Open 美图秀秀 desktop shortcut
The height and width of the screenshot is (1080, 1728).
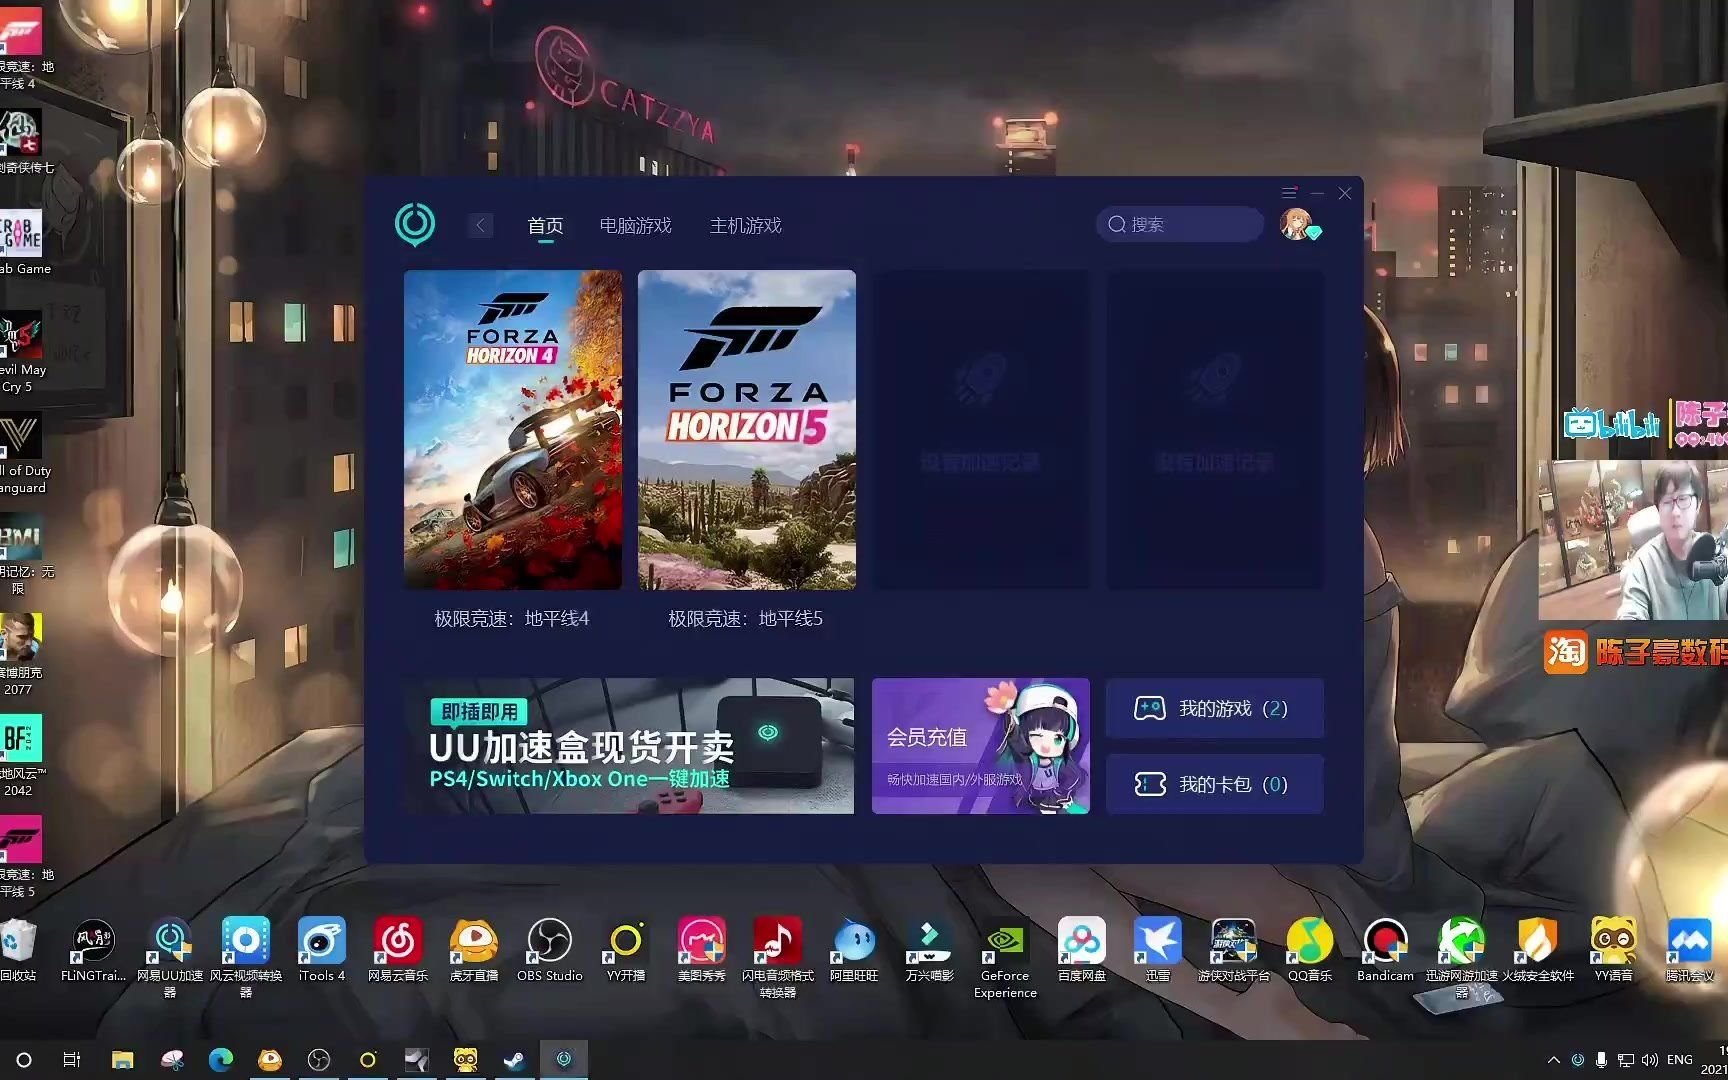702,950
